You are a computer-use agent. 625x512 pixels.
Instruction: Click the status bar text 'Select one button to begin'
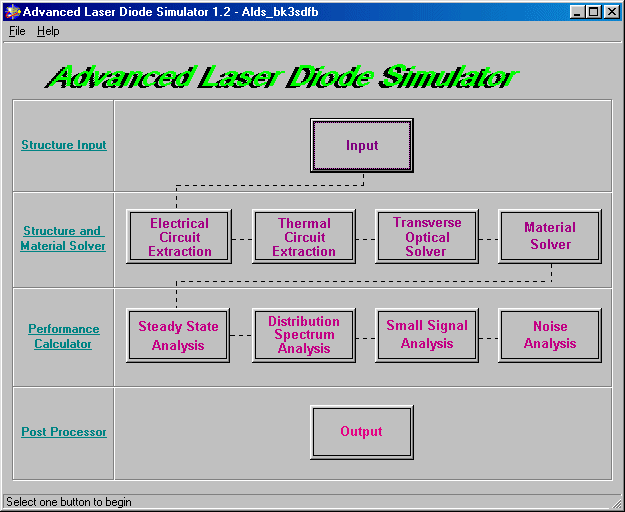coord(69,502)
